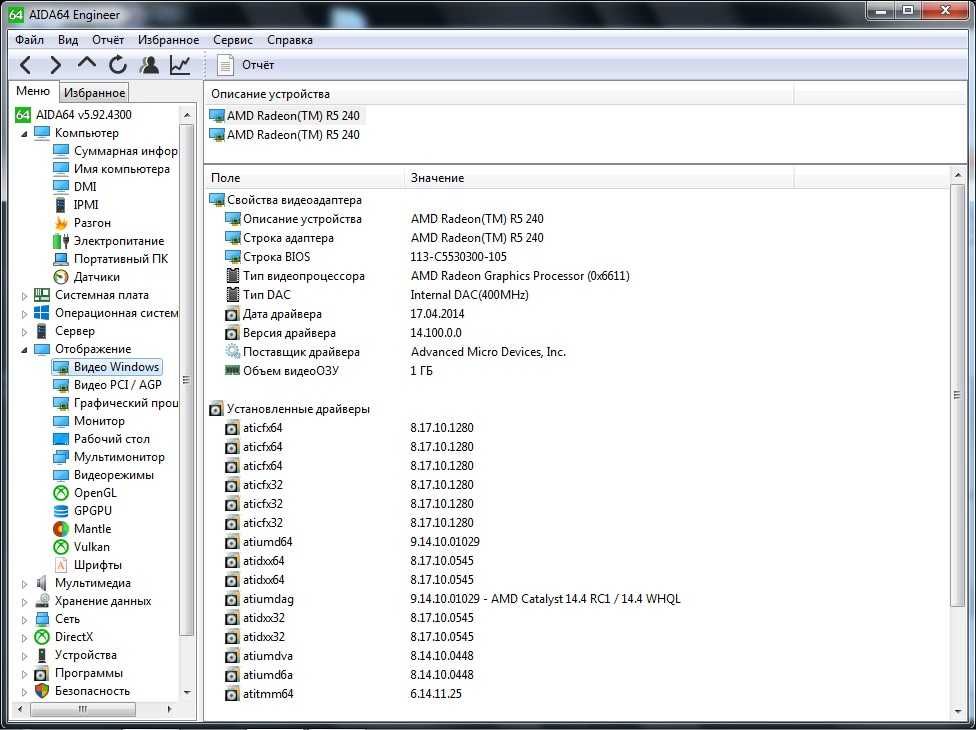Open the DMI tree item
The width and height of the screenshot is (976, 730).
coord(85,187)
